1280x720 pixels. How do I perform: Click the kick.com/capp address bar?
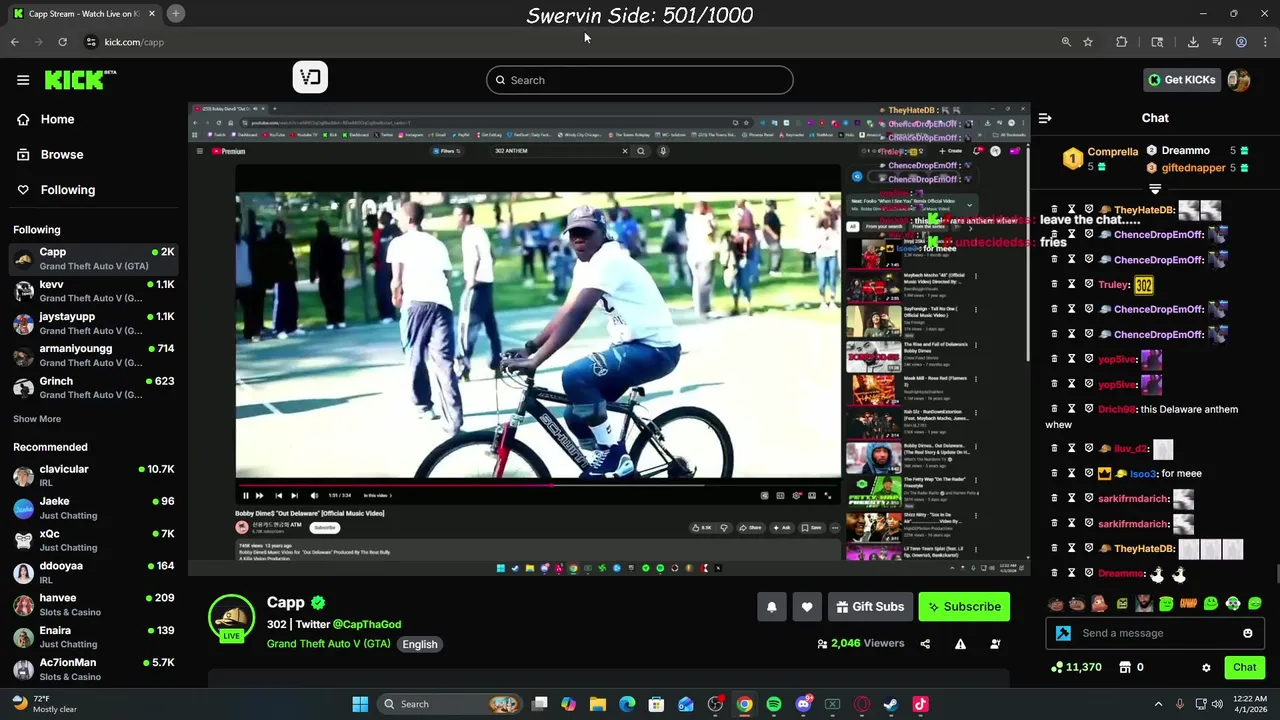[570, 42]
